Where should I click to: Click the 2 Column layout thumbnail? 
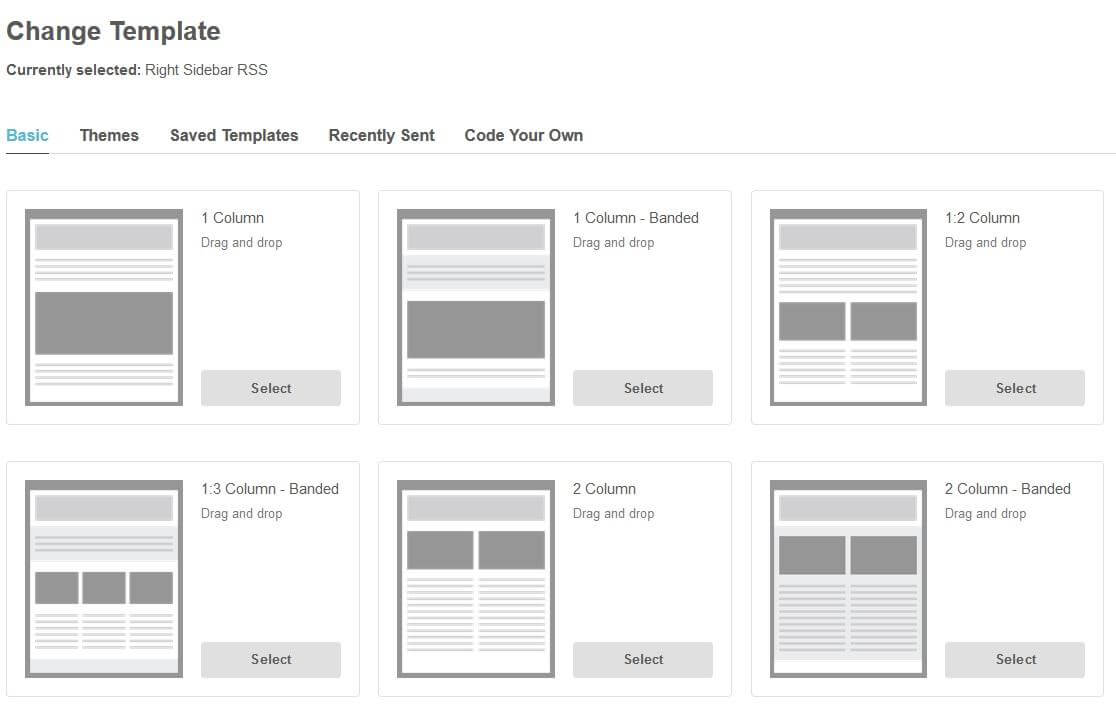click(x=476, y=579)
